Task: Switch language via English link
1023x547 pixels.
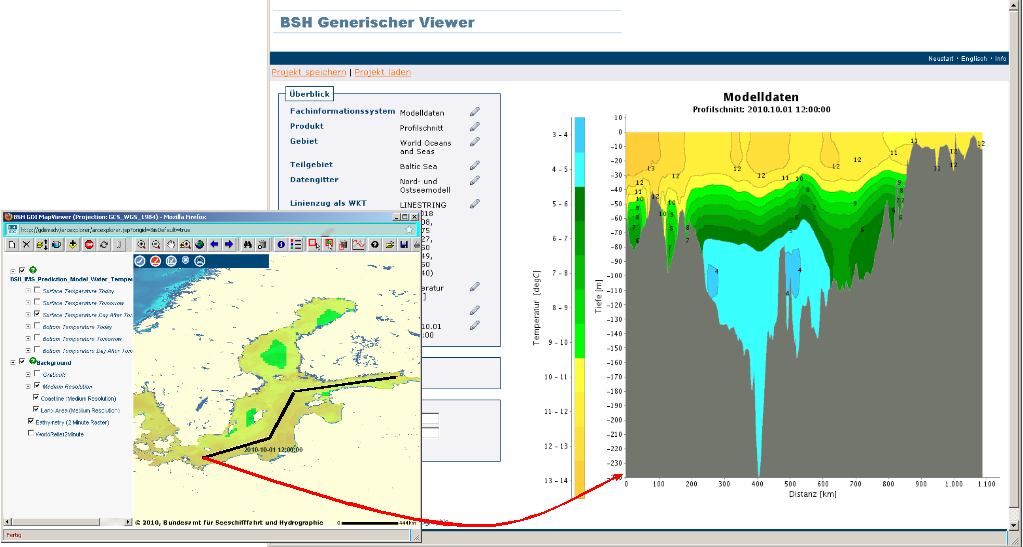Action: 974,59
